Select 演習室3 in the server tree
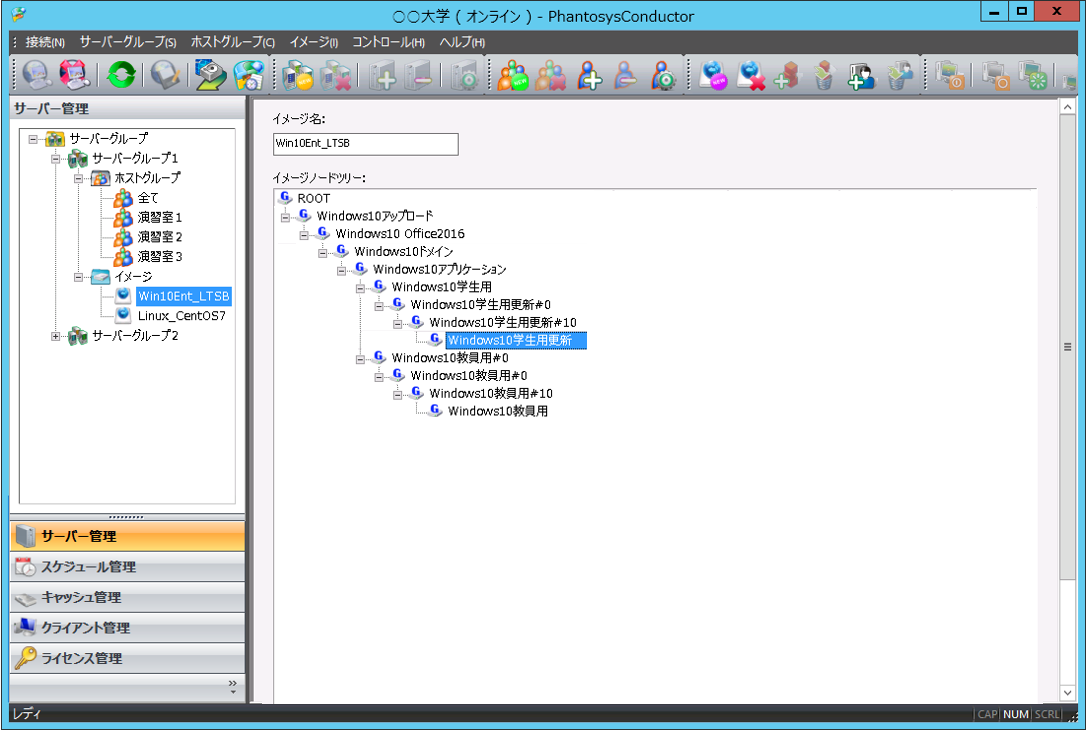 click(x=159, y=256)
